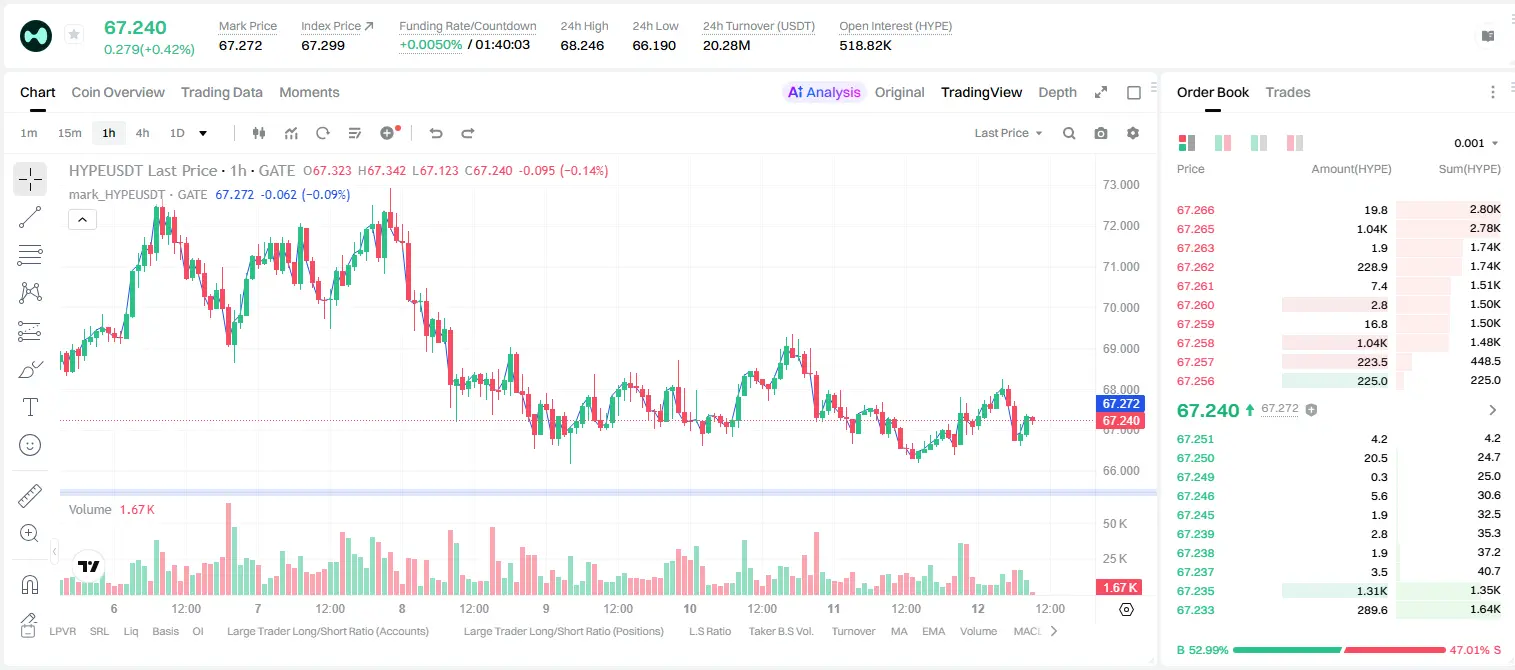Click the AI Analysis button

pos(823,92)
